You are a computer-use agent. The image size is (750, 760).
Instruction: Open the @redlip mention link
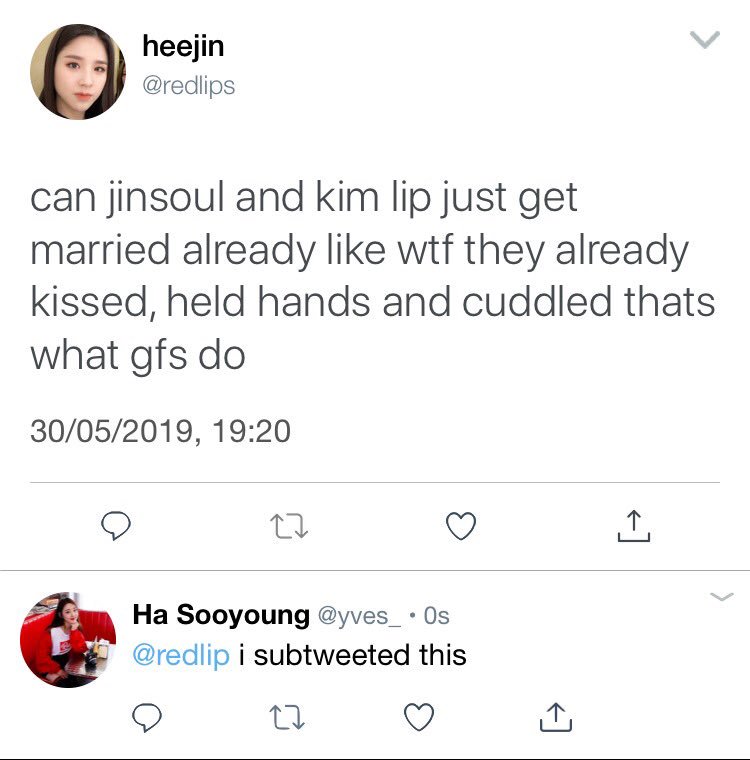coord(181,655)
